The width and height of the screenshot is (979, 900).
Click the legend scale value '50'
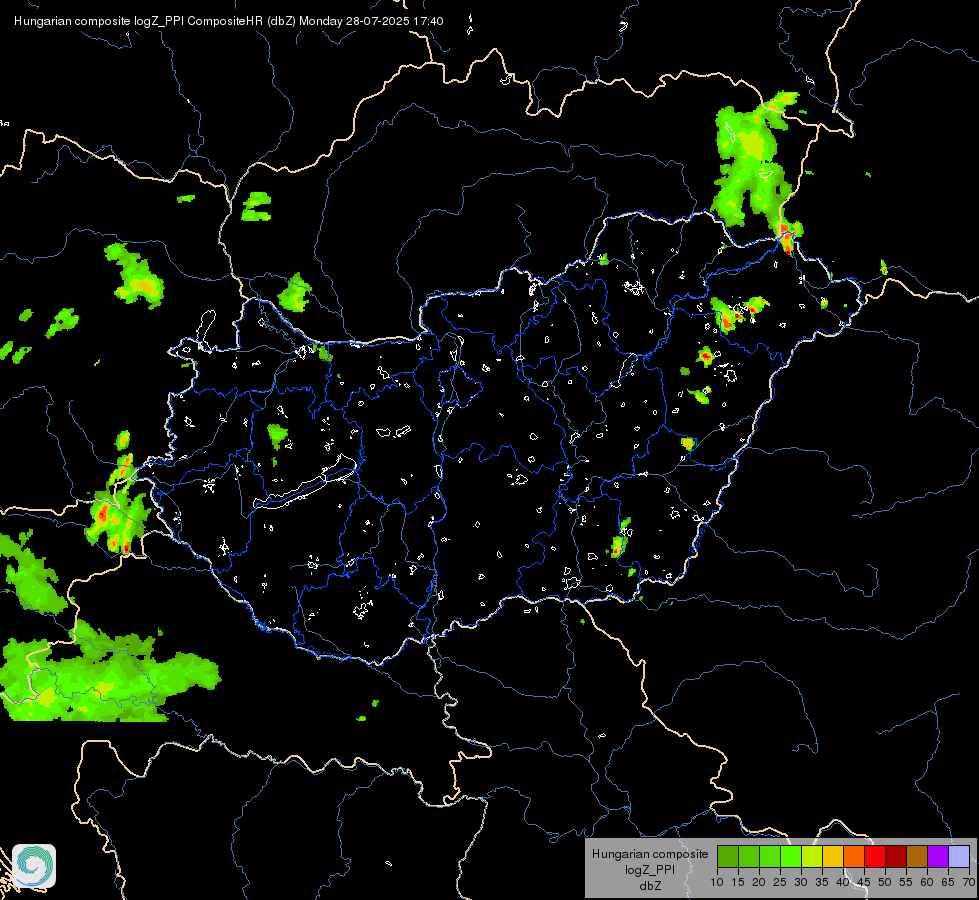pos(885,883)
